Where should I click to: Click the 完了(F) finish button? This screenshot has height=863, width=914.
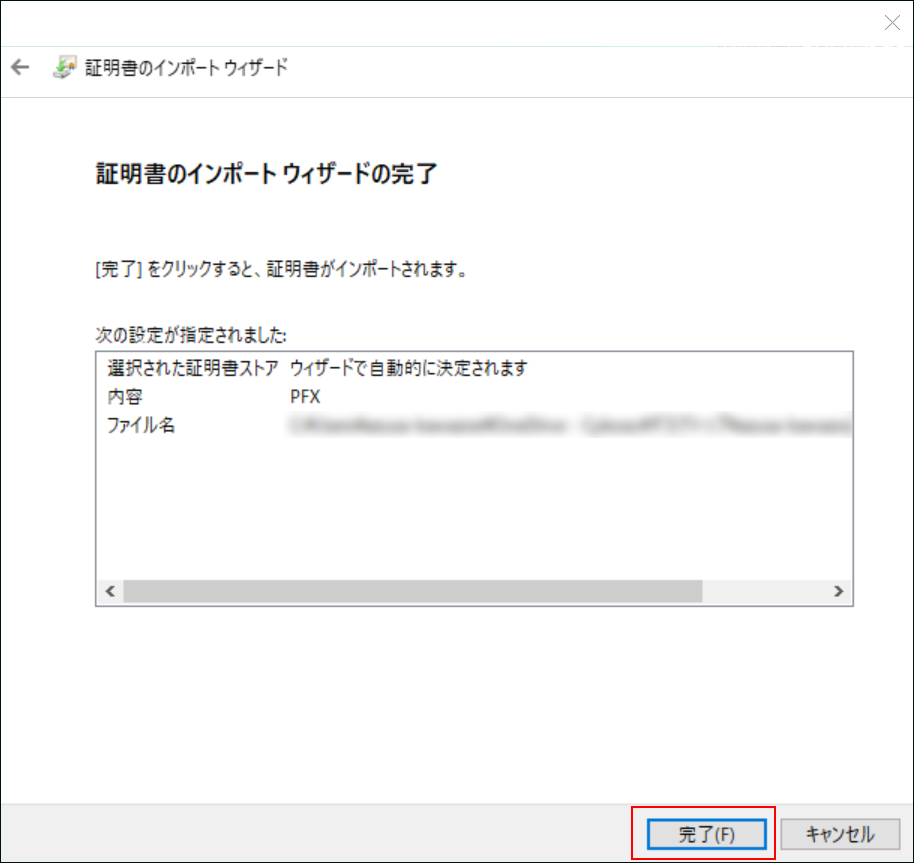tap(706, 834)
